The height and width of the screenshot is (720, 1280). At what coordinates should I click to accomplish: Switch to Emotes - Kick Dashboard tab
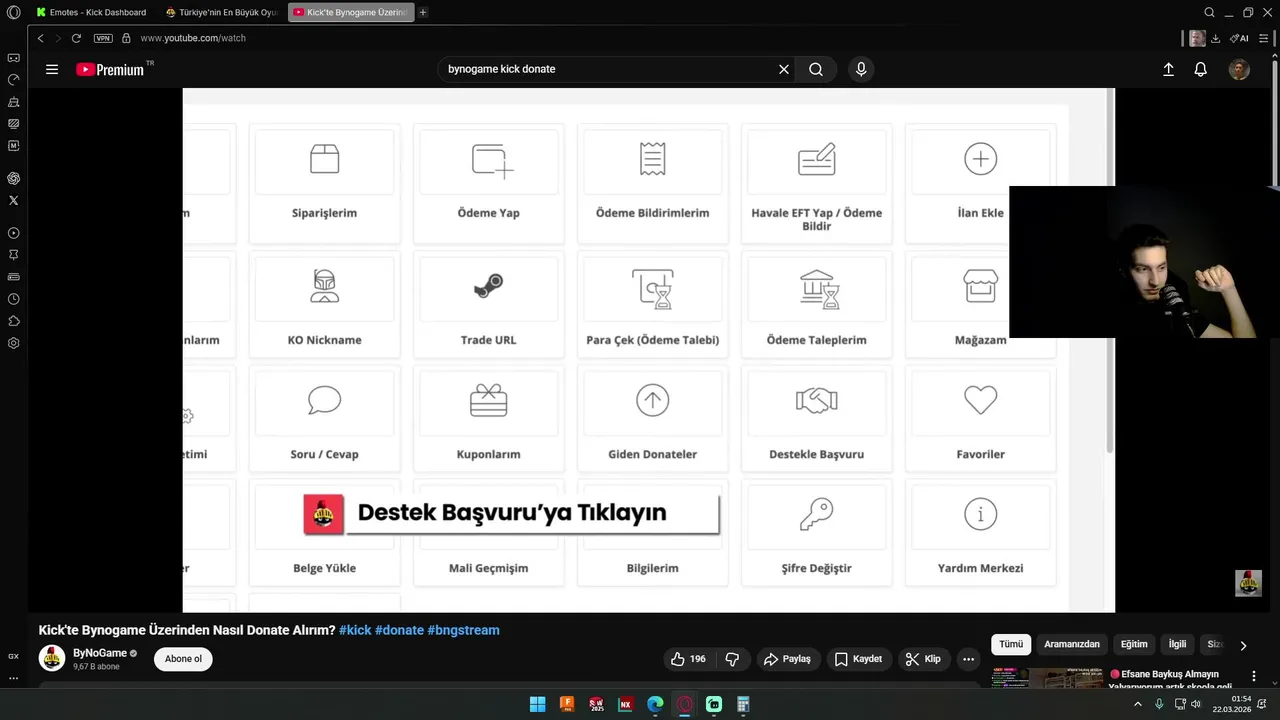[91, 12]
